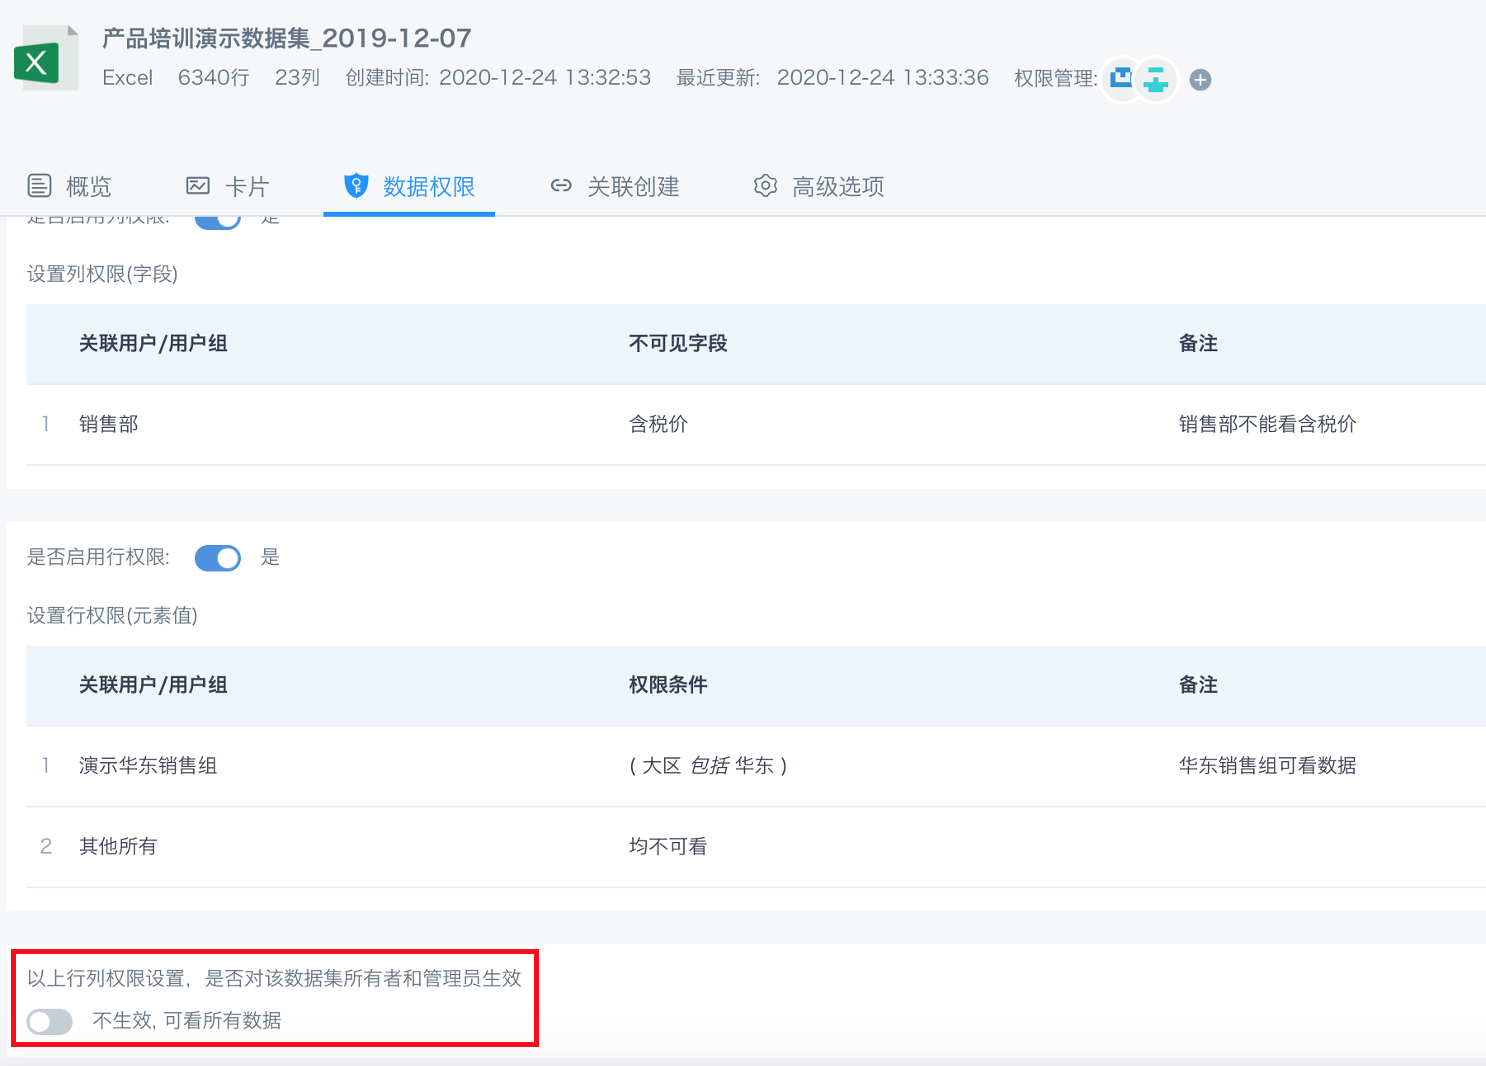Select the 其他所有 row permission entry
This screenshot has width=1486, height=1066.
tap(118, 847)
